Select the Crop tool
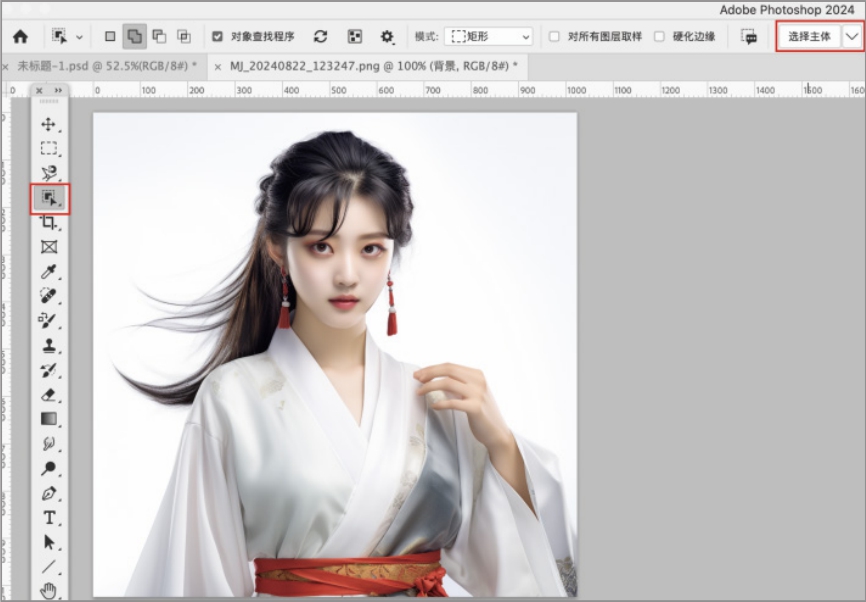Screen dimensions: 866x602 (48, 223)
